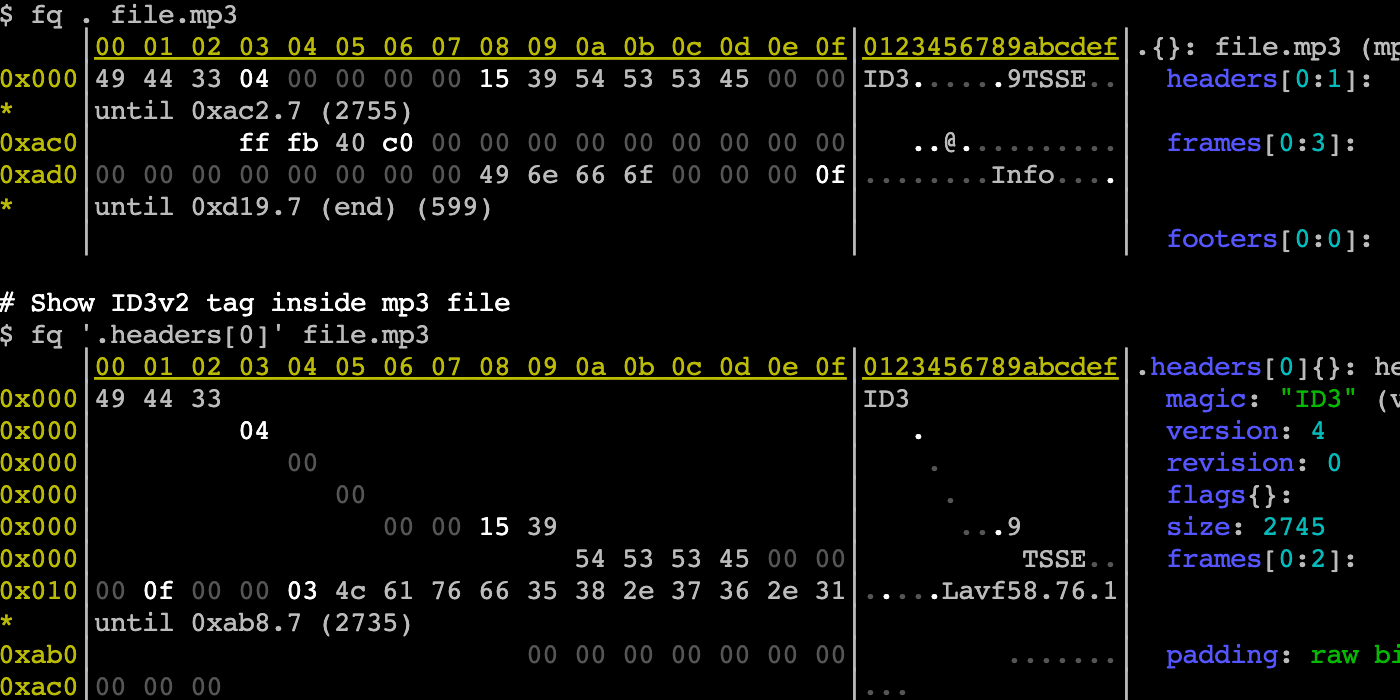Expand the 'frames[0:2]:' entry

click(1261, 559)
